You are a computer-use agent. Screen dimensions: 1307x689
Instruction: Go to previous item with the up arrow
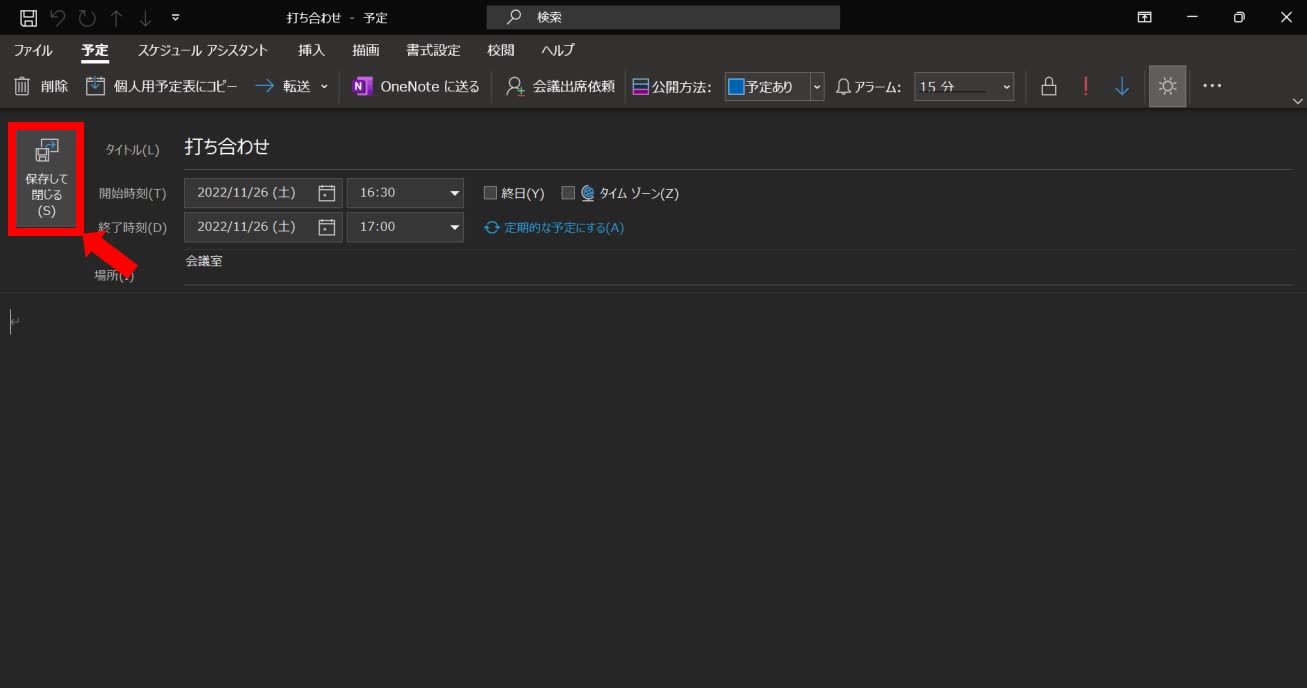point(116,17)
